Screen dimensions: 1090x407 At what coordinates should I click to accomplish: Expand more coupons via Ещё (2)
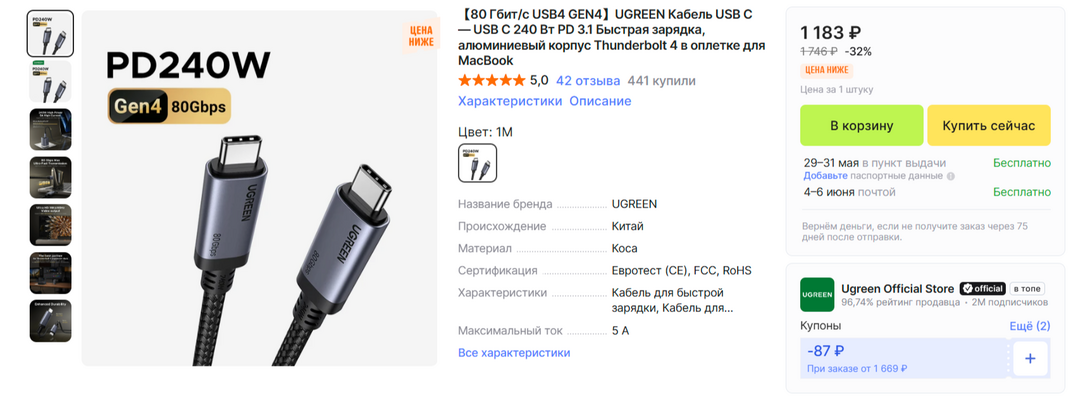[x=1030, y=326]
